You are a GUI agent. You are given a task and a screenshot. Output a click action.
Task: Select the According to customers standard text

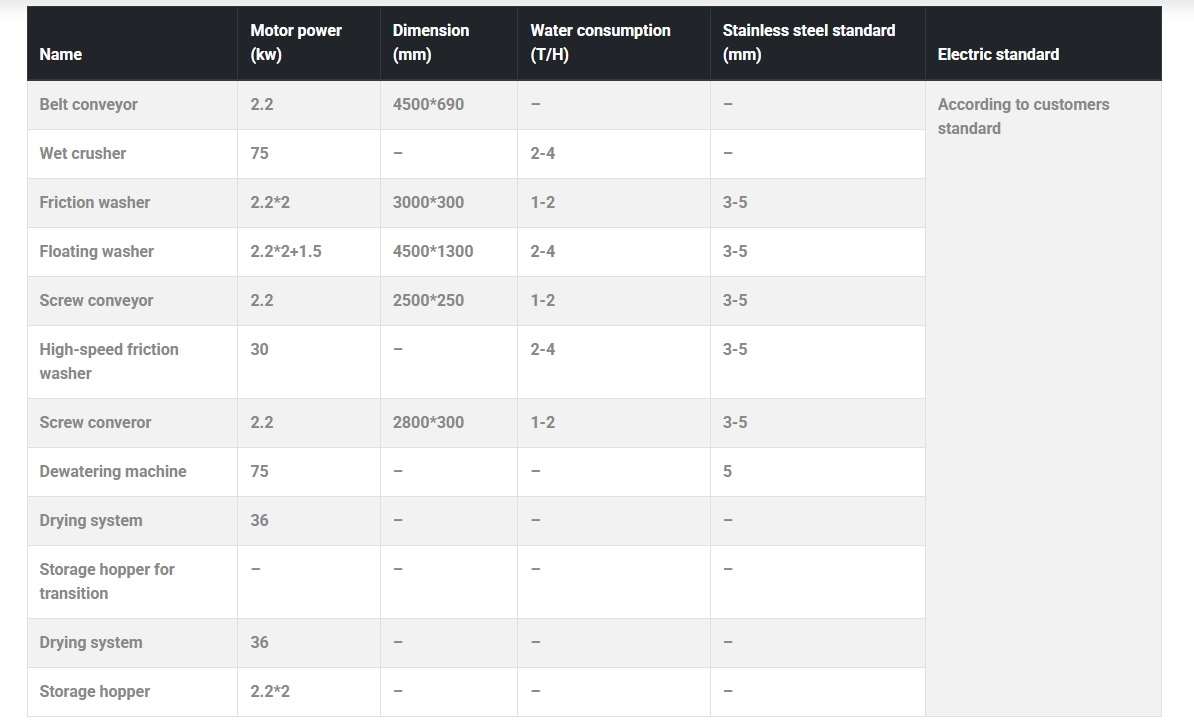pos(1023,117)
